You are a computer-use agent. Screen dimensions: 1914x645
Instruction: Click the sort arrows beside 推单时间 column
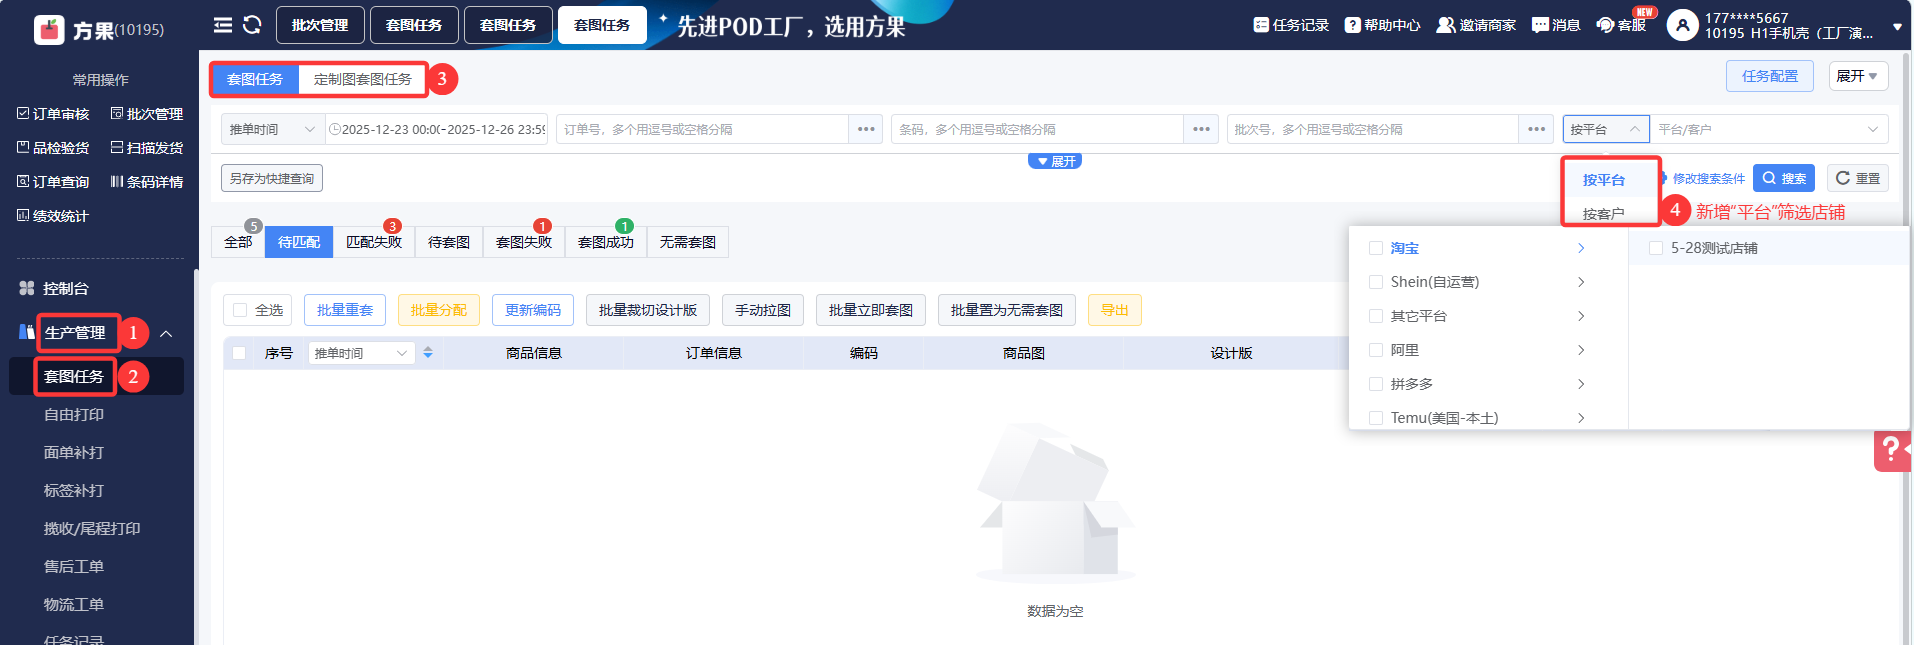(x=428, y=353)
